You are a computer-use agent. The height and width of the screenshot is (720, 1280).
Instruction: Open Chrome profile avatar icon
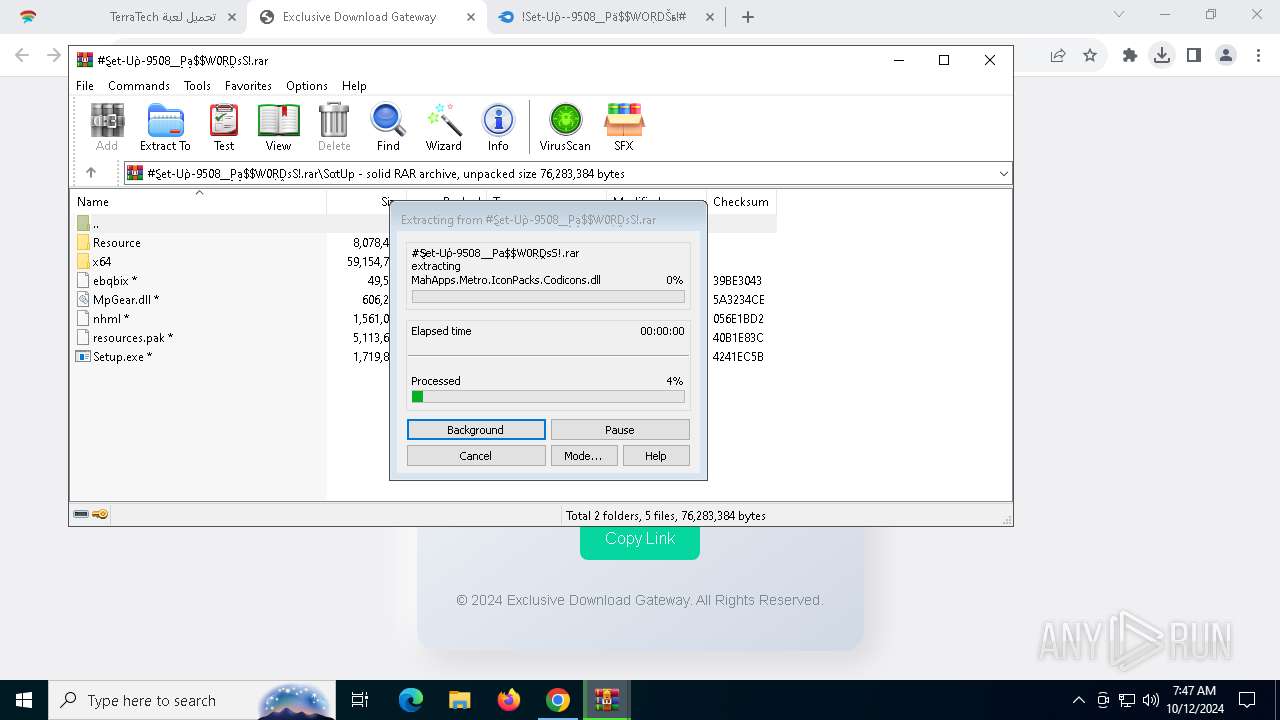[x=1226, y=56]
